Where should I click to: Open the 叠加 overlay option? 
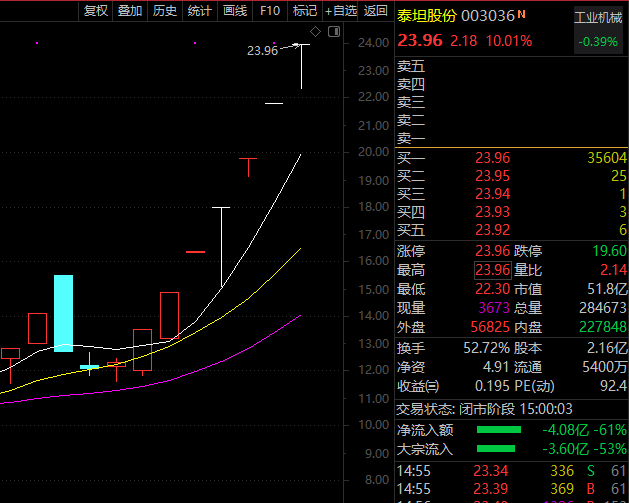point(130,11)
